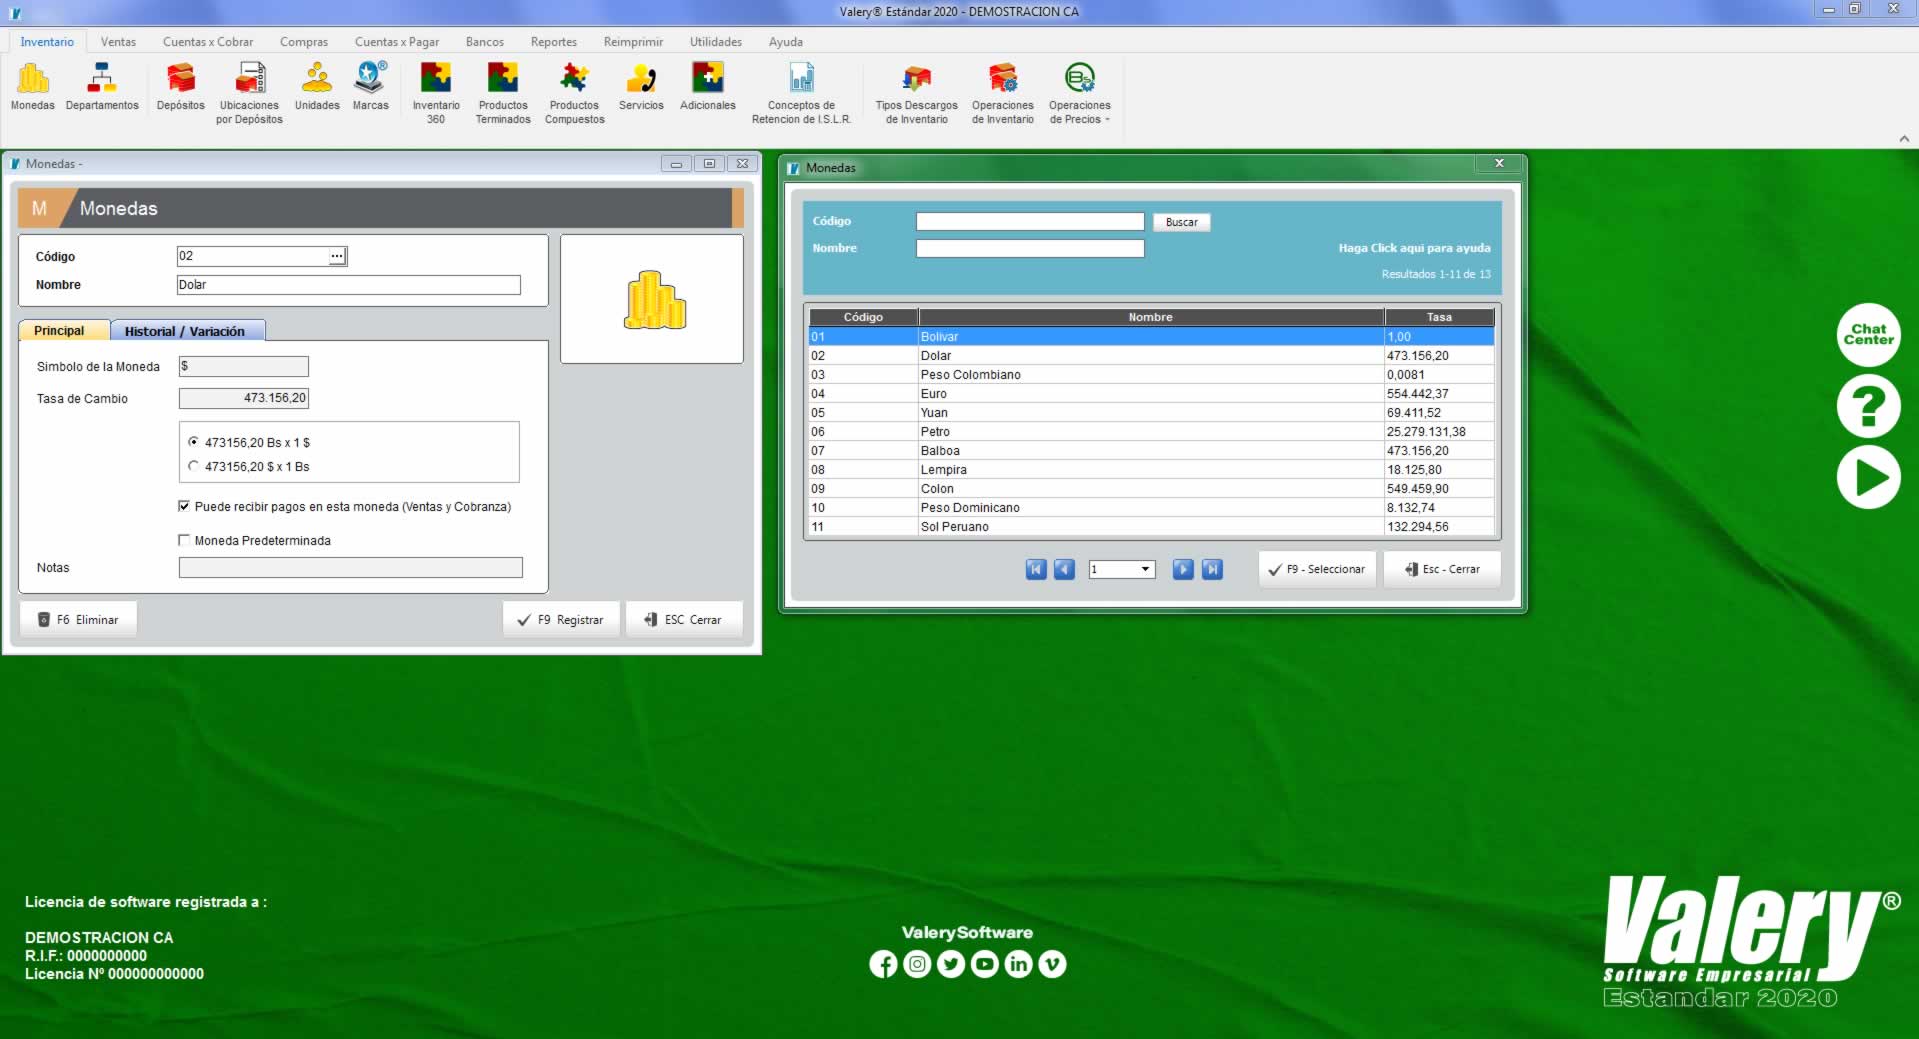1919x1039 pixels.
Task: Click F6 Eliminar button
Action: tap(78, 620)
